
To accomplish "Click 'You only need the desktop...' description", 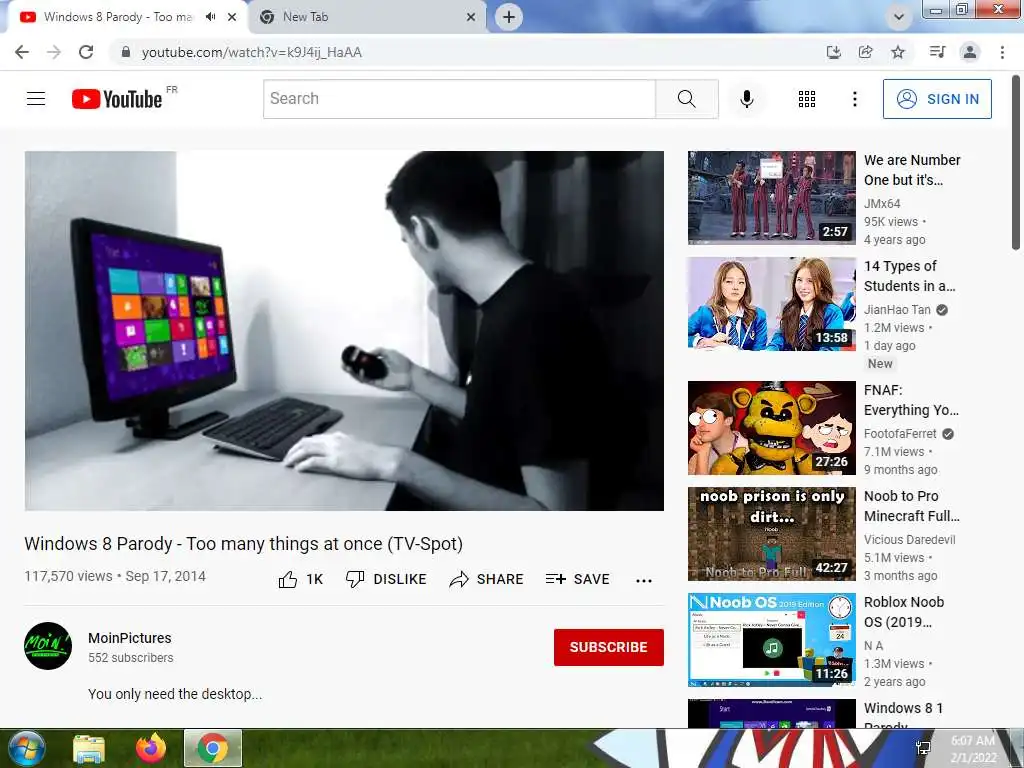I will tap(175, 694).
